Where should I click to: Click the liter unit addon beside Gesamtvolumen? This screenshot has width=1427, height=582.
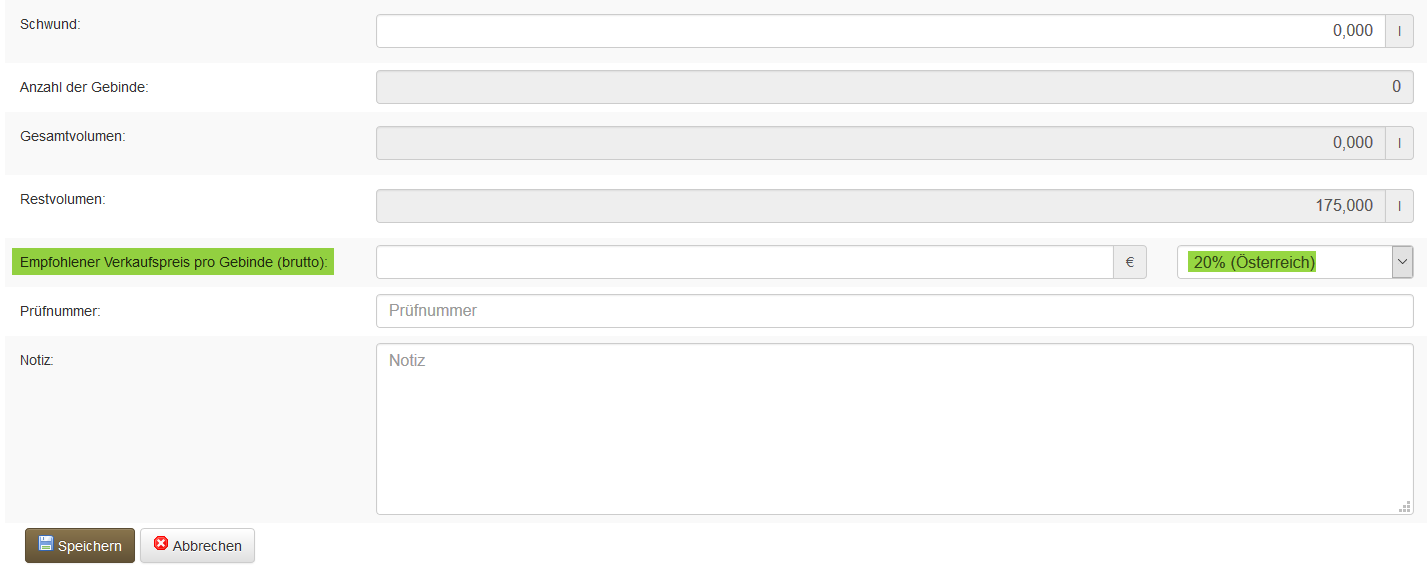1399,143
